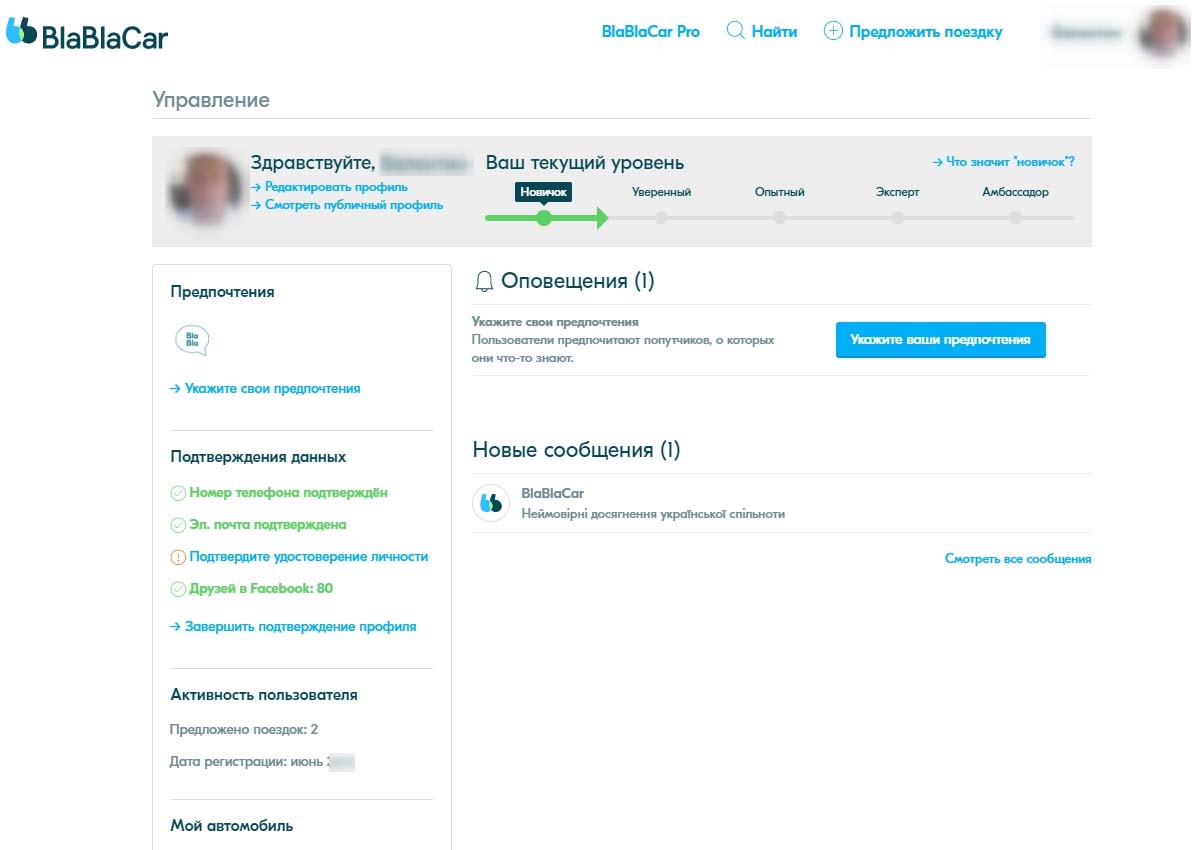Click the profile photo in the greeting panel
1194x850 pixels.
pyautogui.click(x=206, y=189)
